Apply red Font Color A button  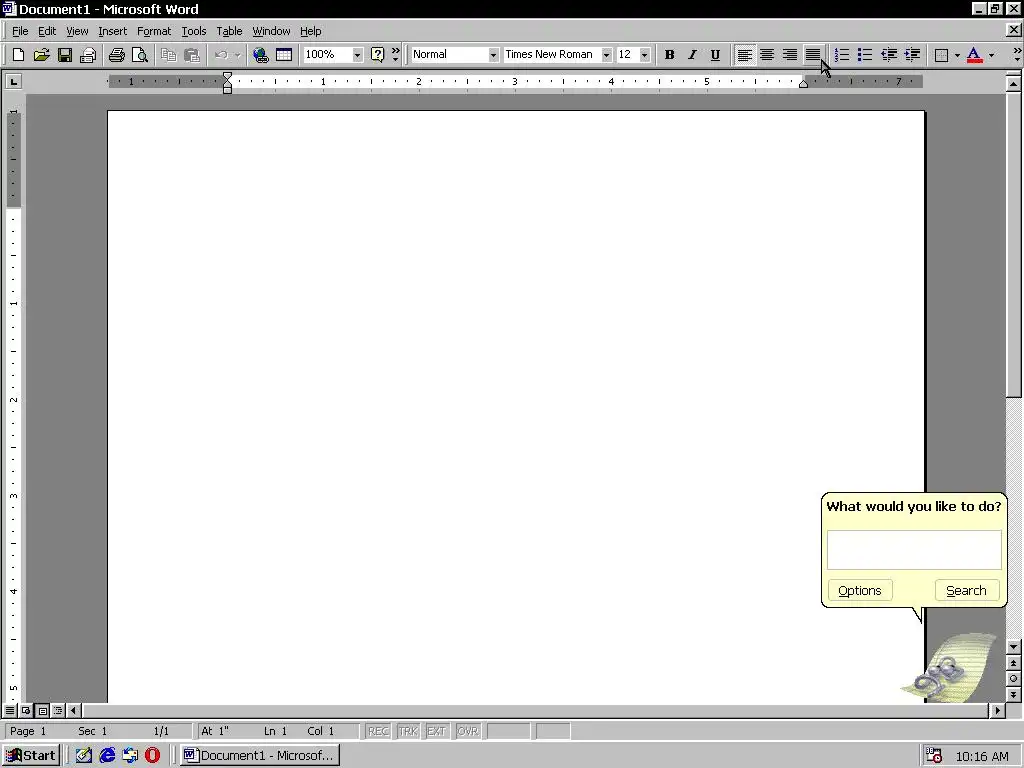(x=974, y=55)
